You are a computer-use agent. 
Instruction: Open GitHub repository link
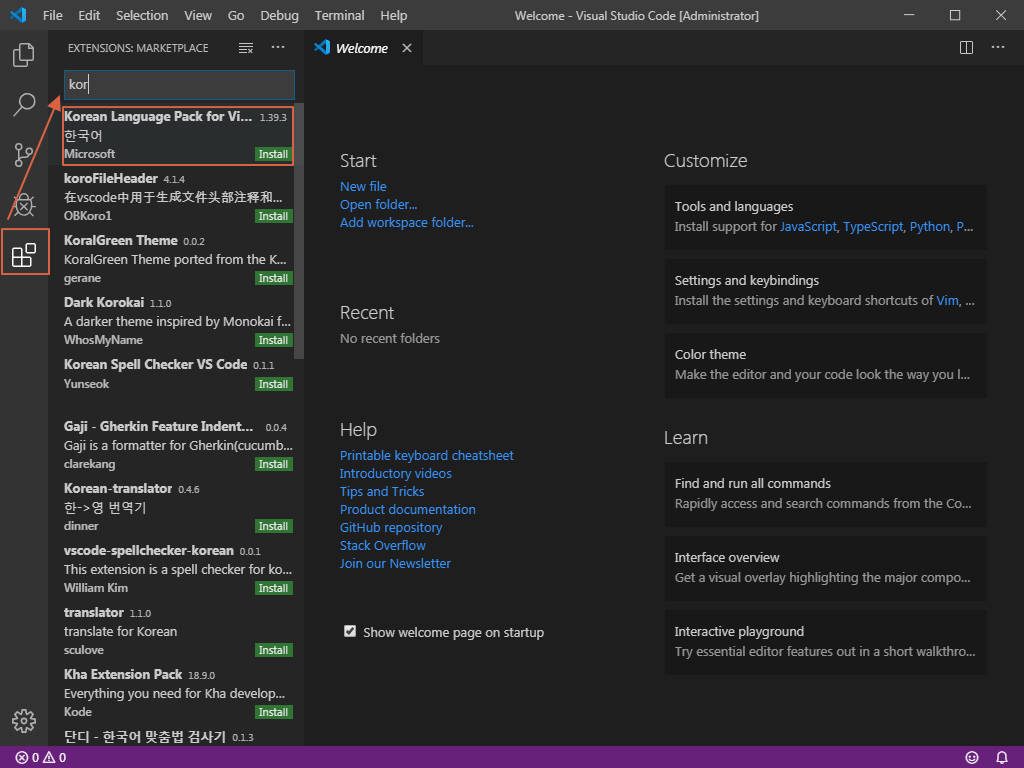pos(391,528)
